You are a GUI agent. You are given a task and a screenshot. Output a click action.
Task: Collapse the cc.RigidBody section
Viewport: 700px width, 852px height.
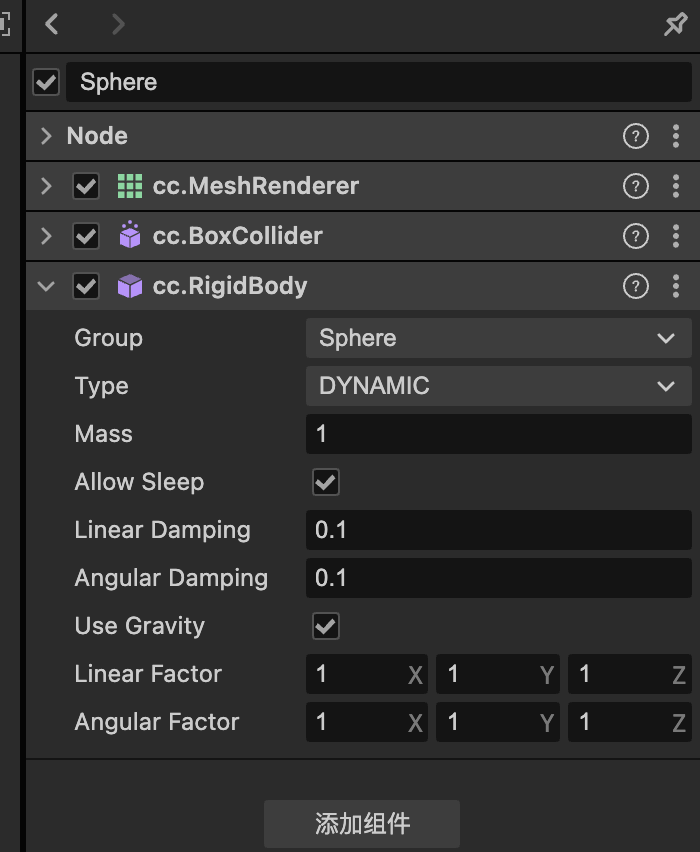tap(46, 287)
